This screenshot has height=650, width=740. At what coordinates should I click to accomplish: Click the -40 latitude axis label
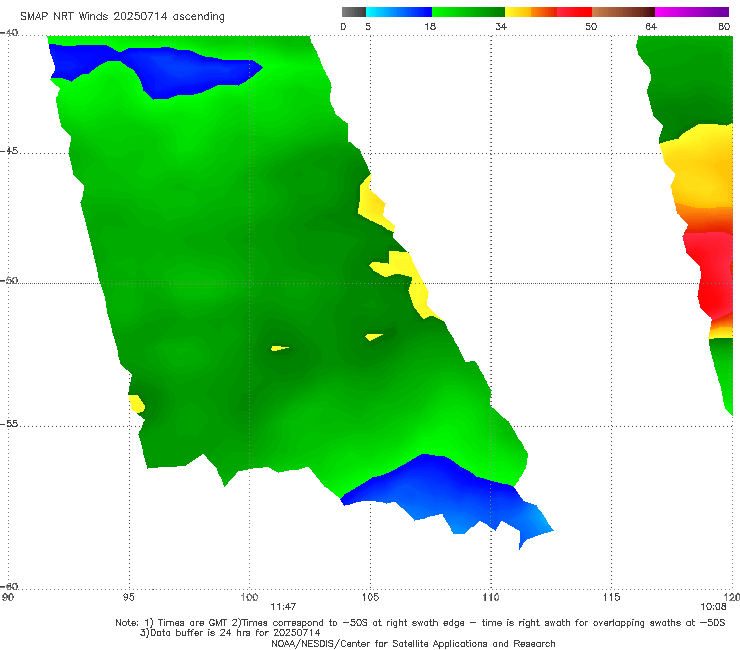click(x=9, y=33)
